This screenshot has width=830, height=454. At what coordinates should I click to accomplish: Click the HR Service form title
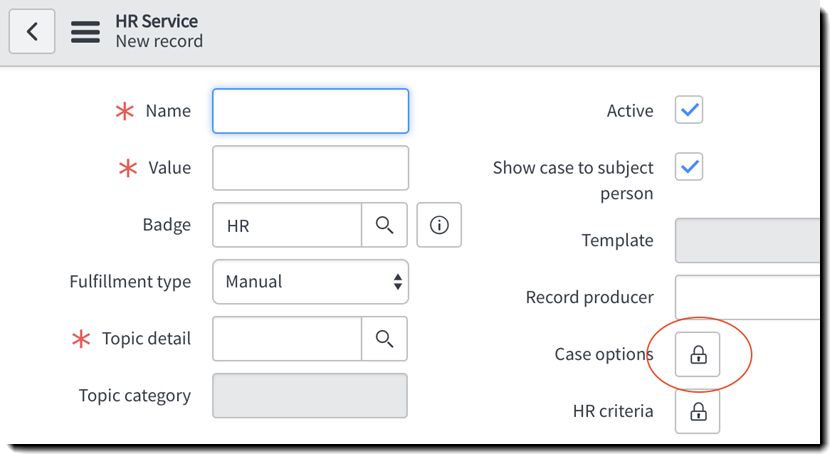coord(156,21)
